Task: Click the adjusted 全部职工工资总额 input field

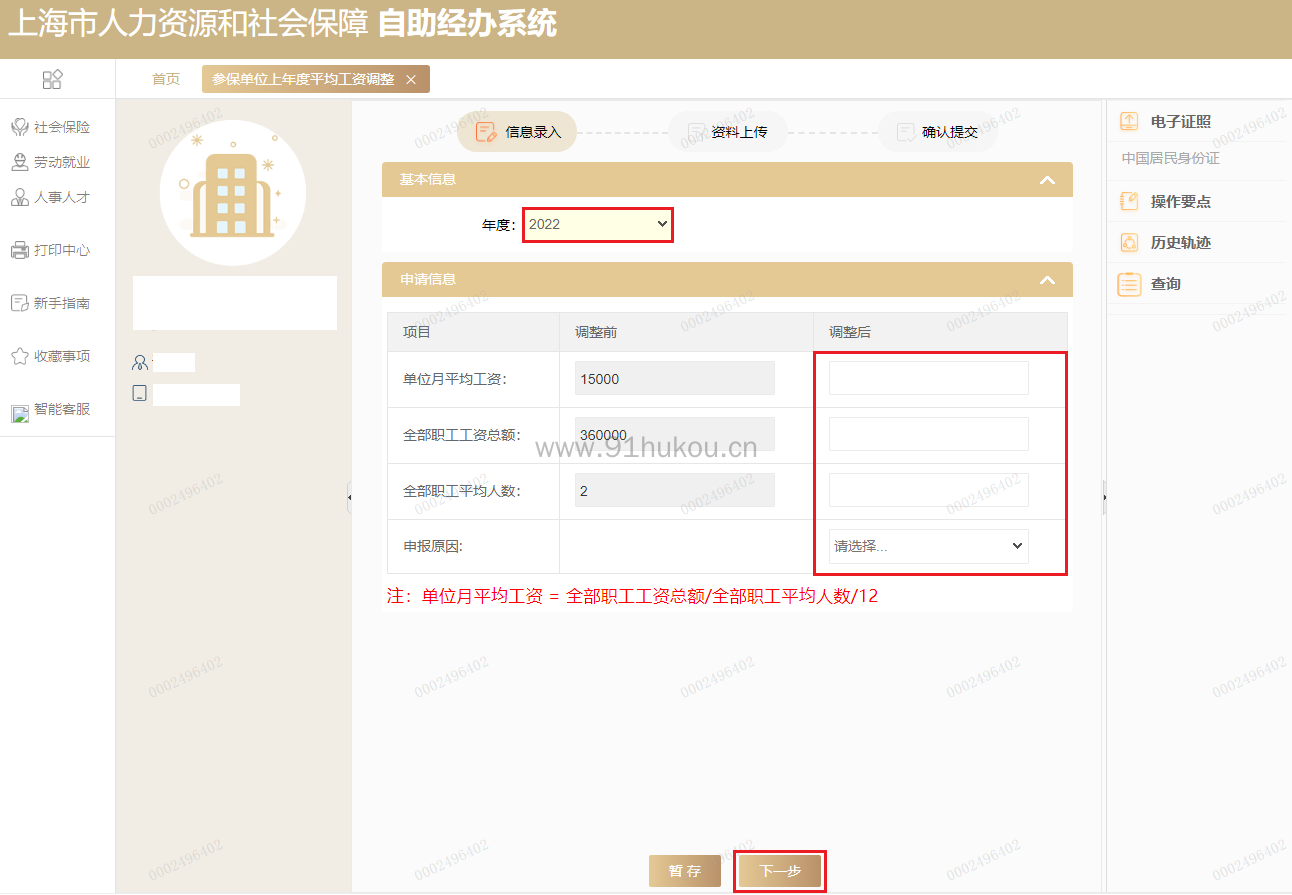Action: pos(928,434)
